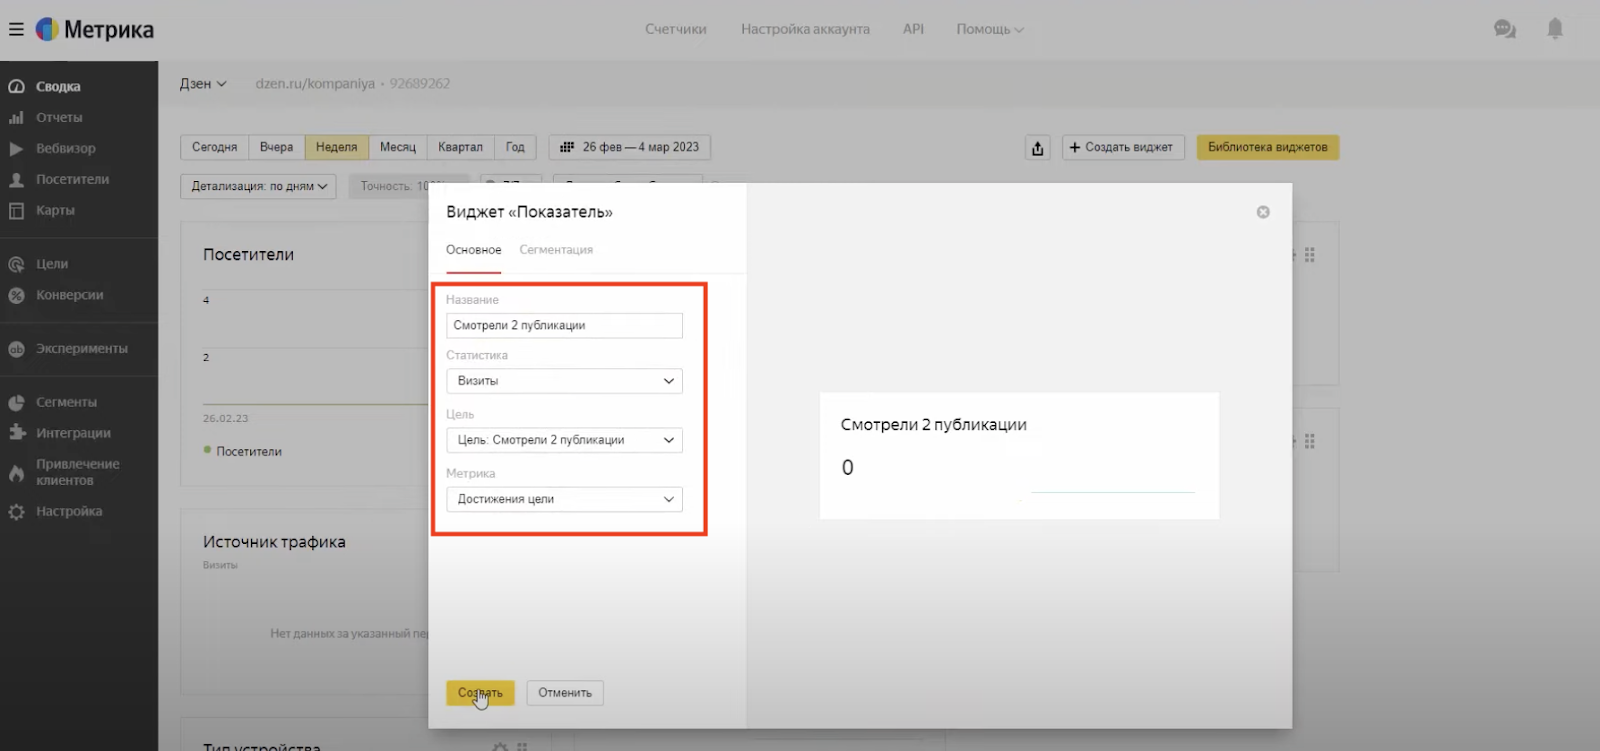Open Карты in the sidebar
The height and width of the screenshot is (751, 1600).
(55, 210)
